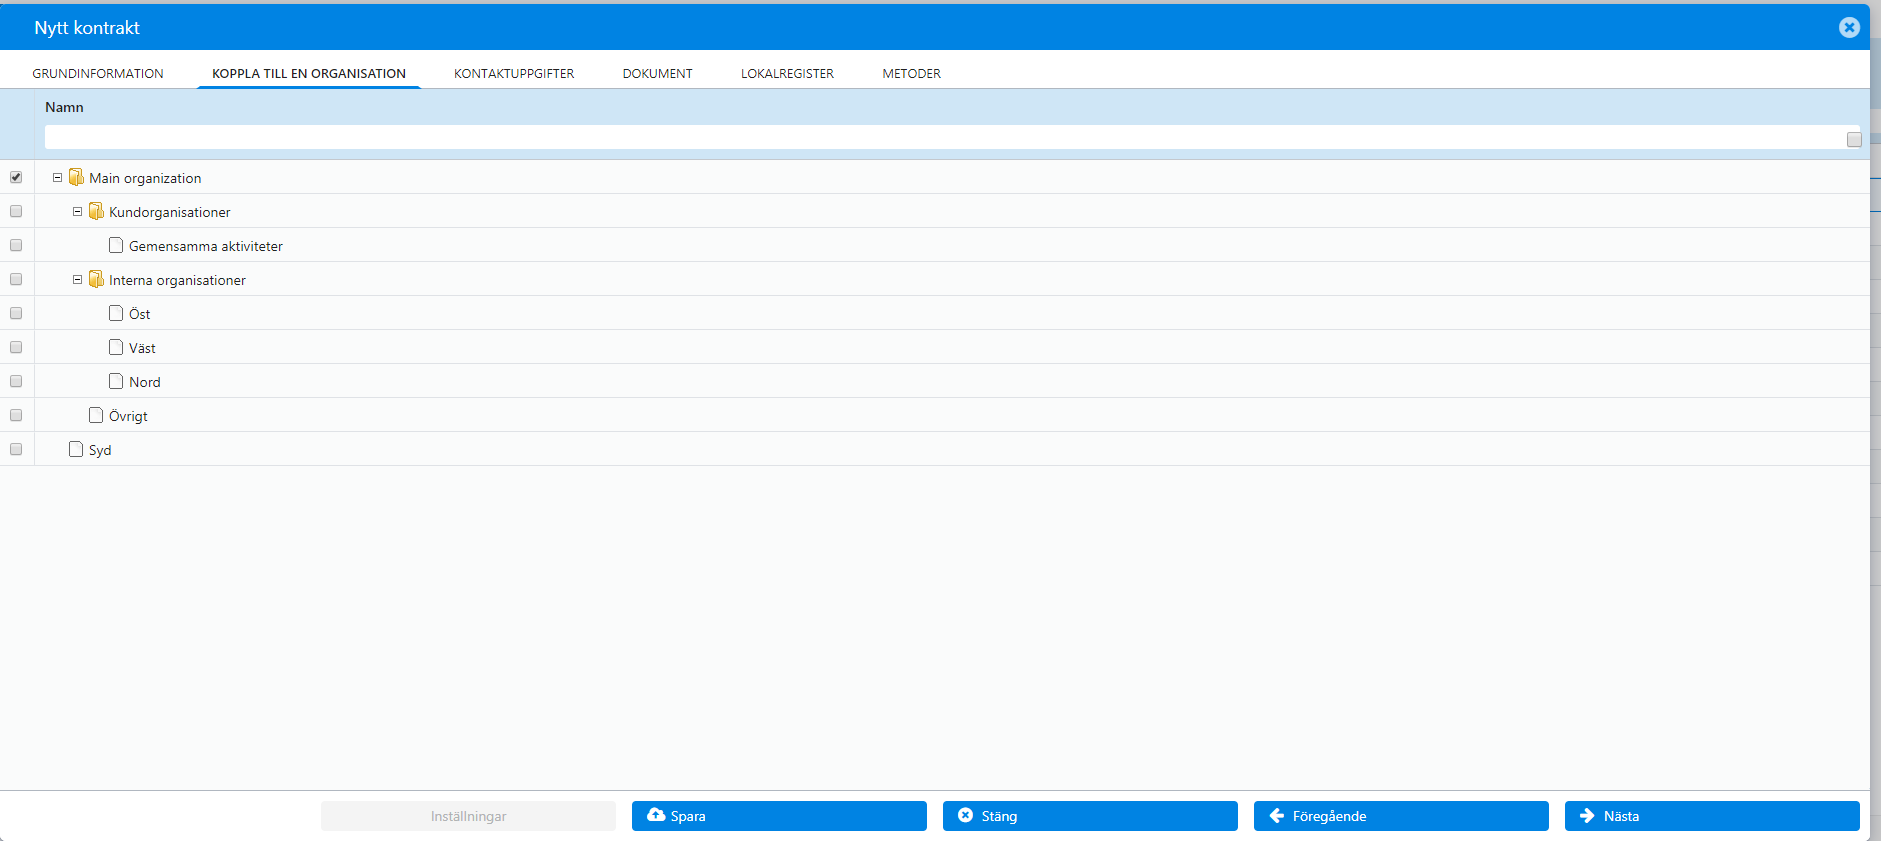Select the Övrigt tree label
Screen dimensions: 1881x841
click(x=128, y=416)
